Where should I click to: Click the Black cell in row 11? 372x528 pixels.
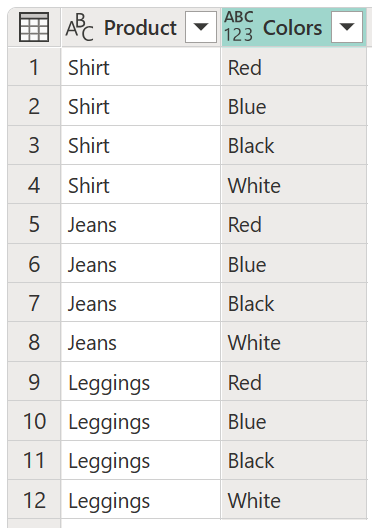click(x=294, y=460)
